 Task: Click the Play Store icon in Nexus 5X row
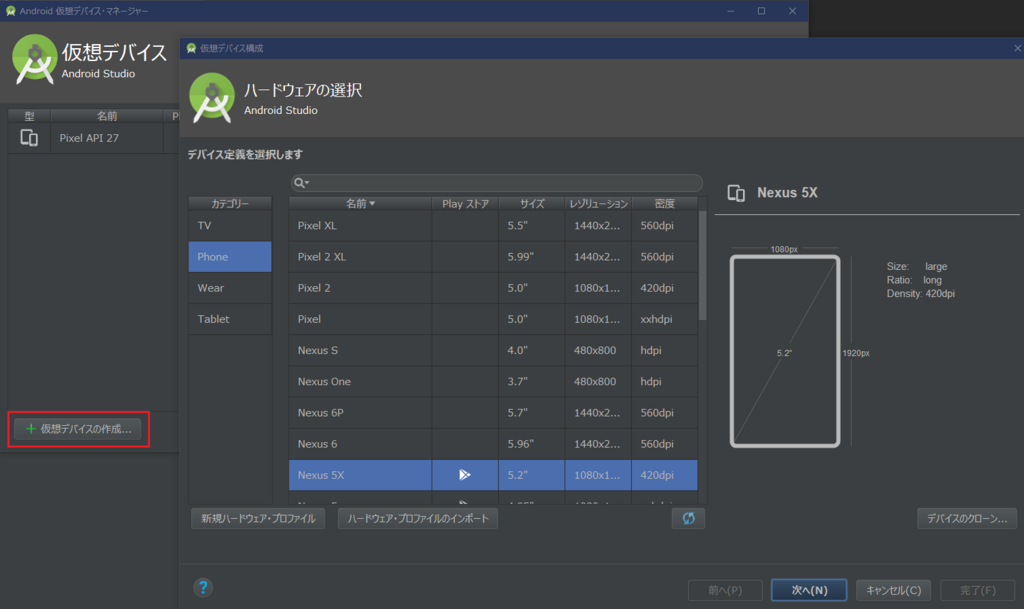pyautogui.click(x=464, y=475)
